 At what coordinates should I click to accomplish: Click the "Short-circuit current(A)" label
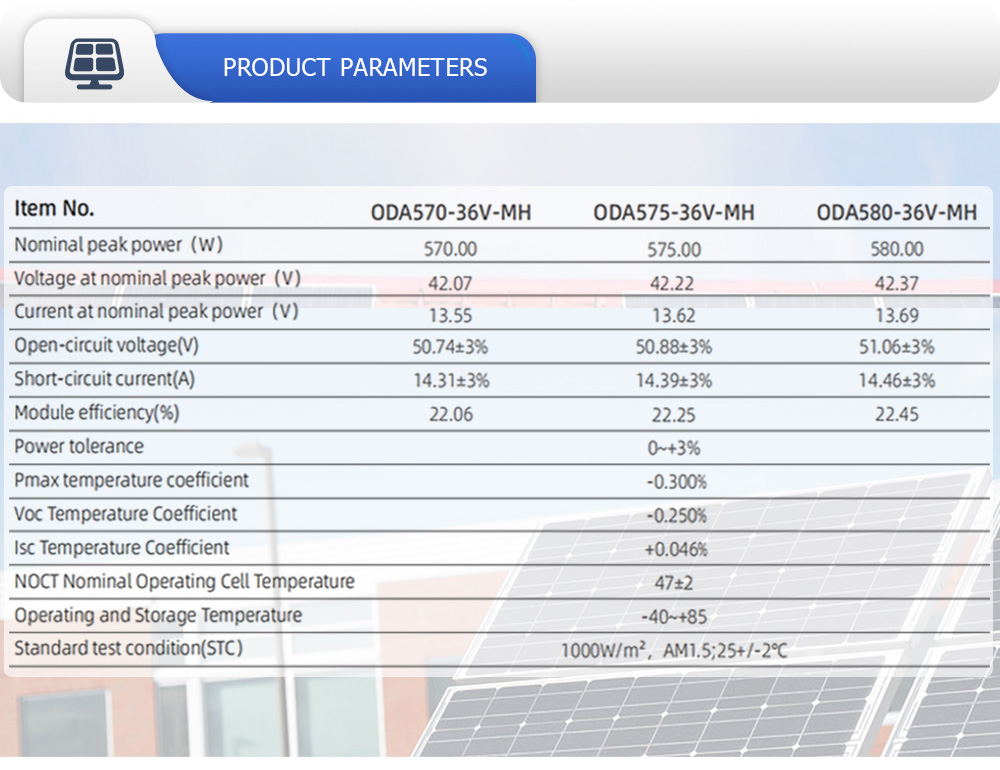pyautogui.click(x=105, y=379)
